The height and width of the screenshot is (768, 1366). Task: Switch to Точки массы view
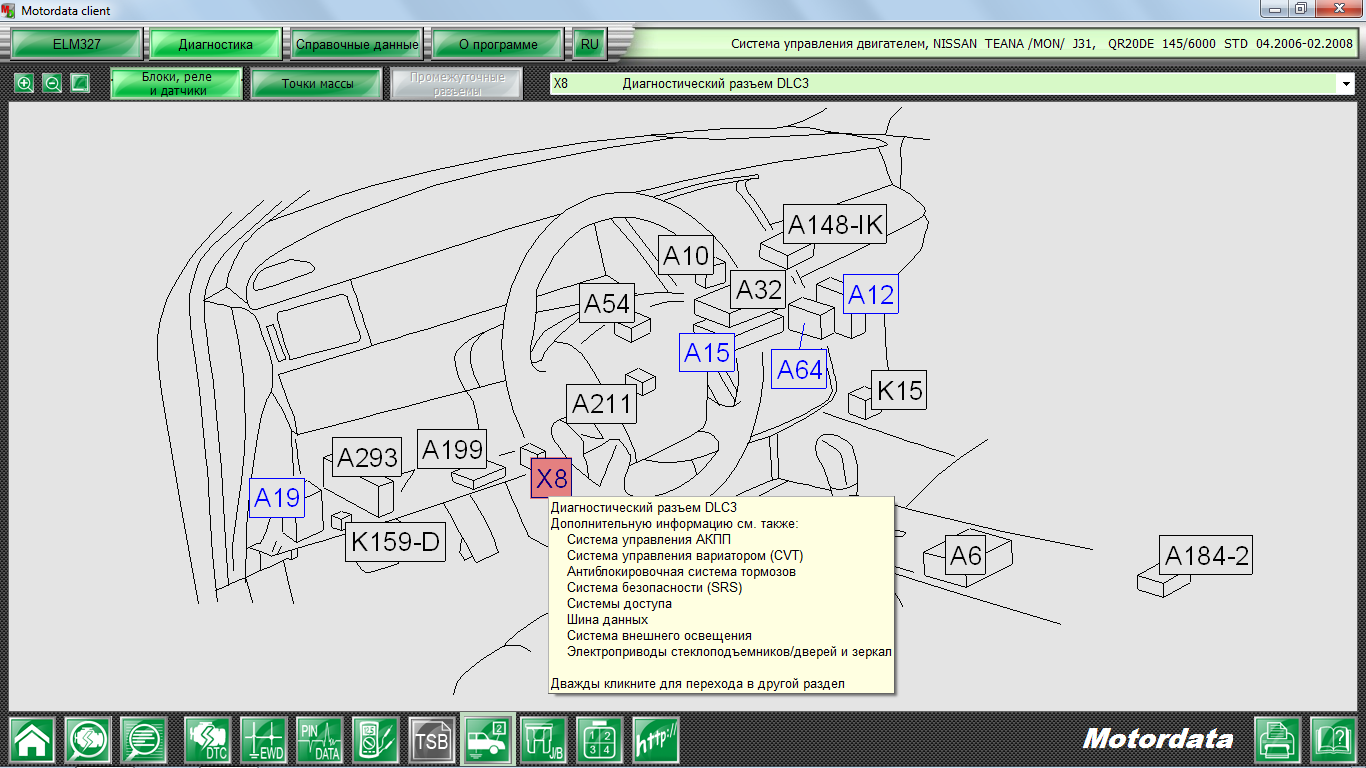tap(316, 84)
